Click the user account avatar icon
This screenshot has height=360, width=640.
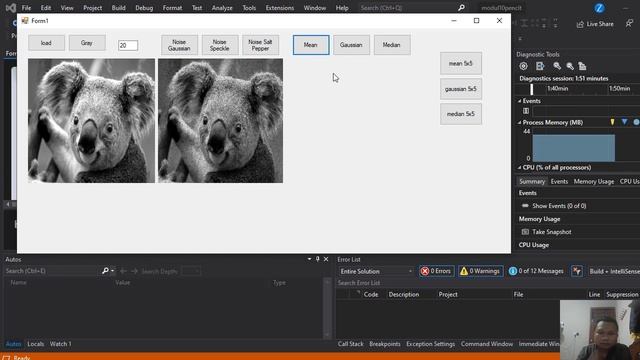click(599, 8)
